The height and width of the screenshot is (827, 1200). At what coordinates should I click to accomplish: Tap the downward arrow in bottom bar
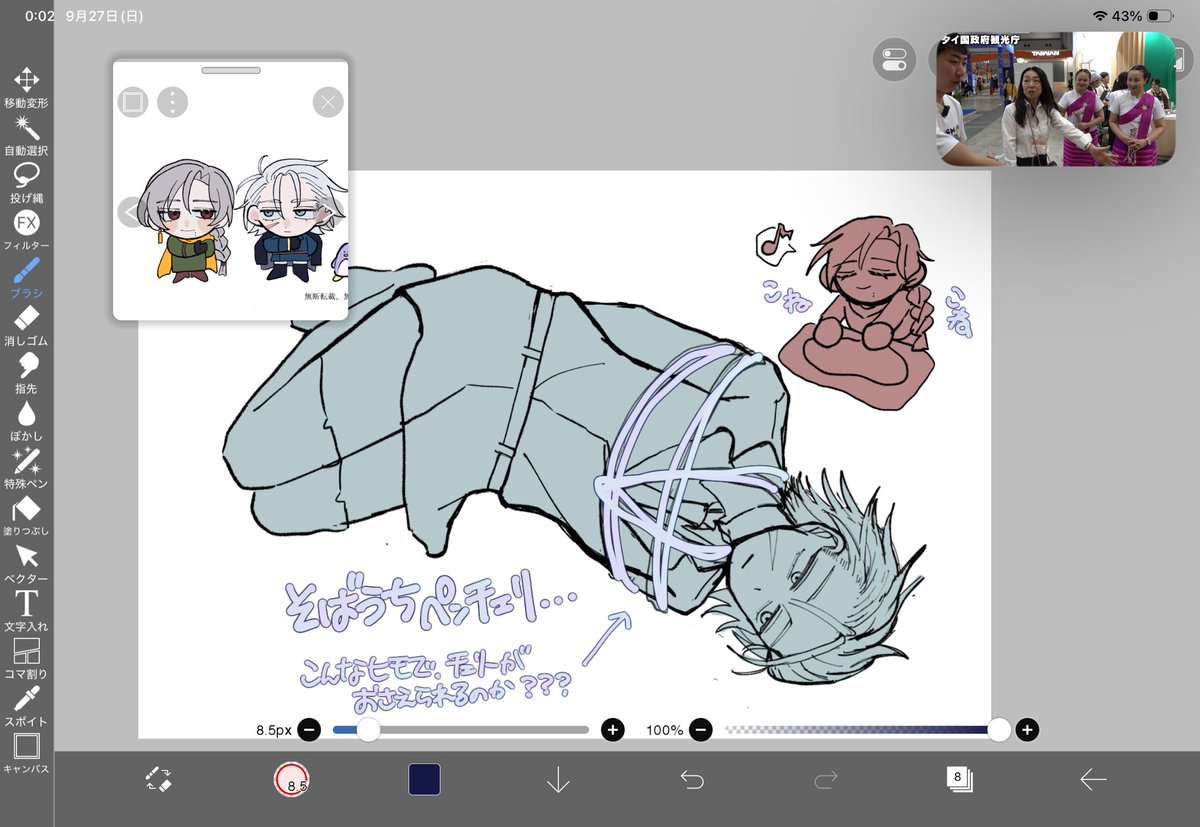(x=558, y=780)
